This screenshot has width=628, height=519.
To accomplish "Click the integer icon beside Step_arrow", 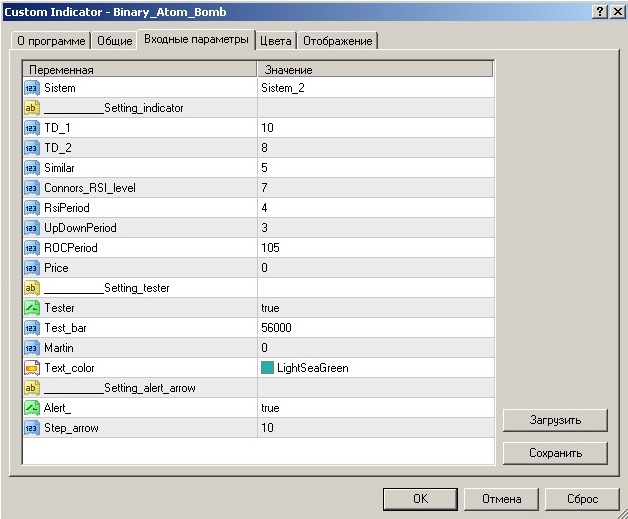I will (x=32, y=428).
